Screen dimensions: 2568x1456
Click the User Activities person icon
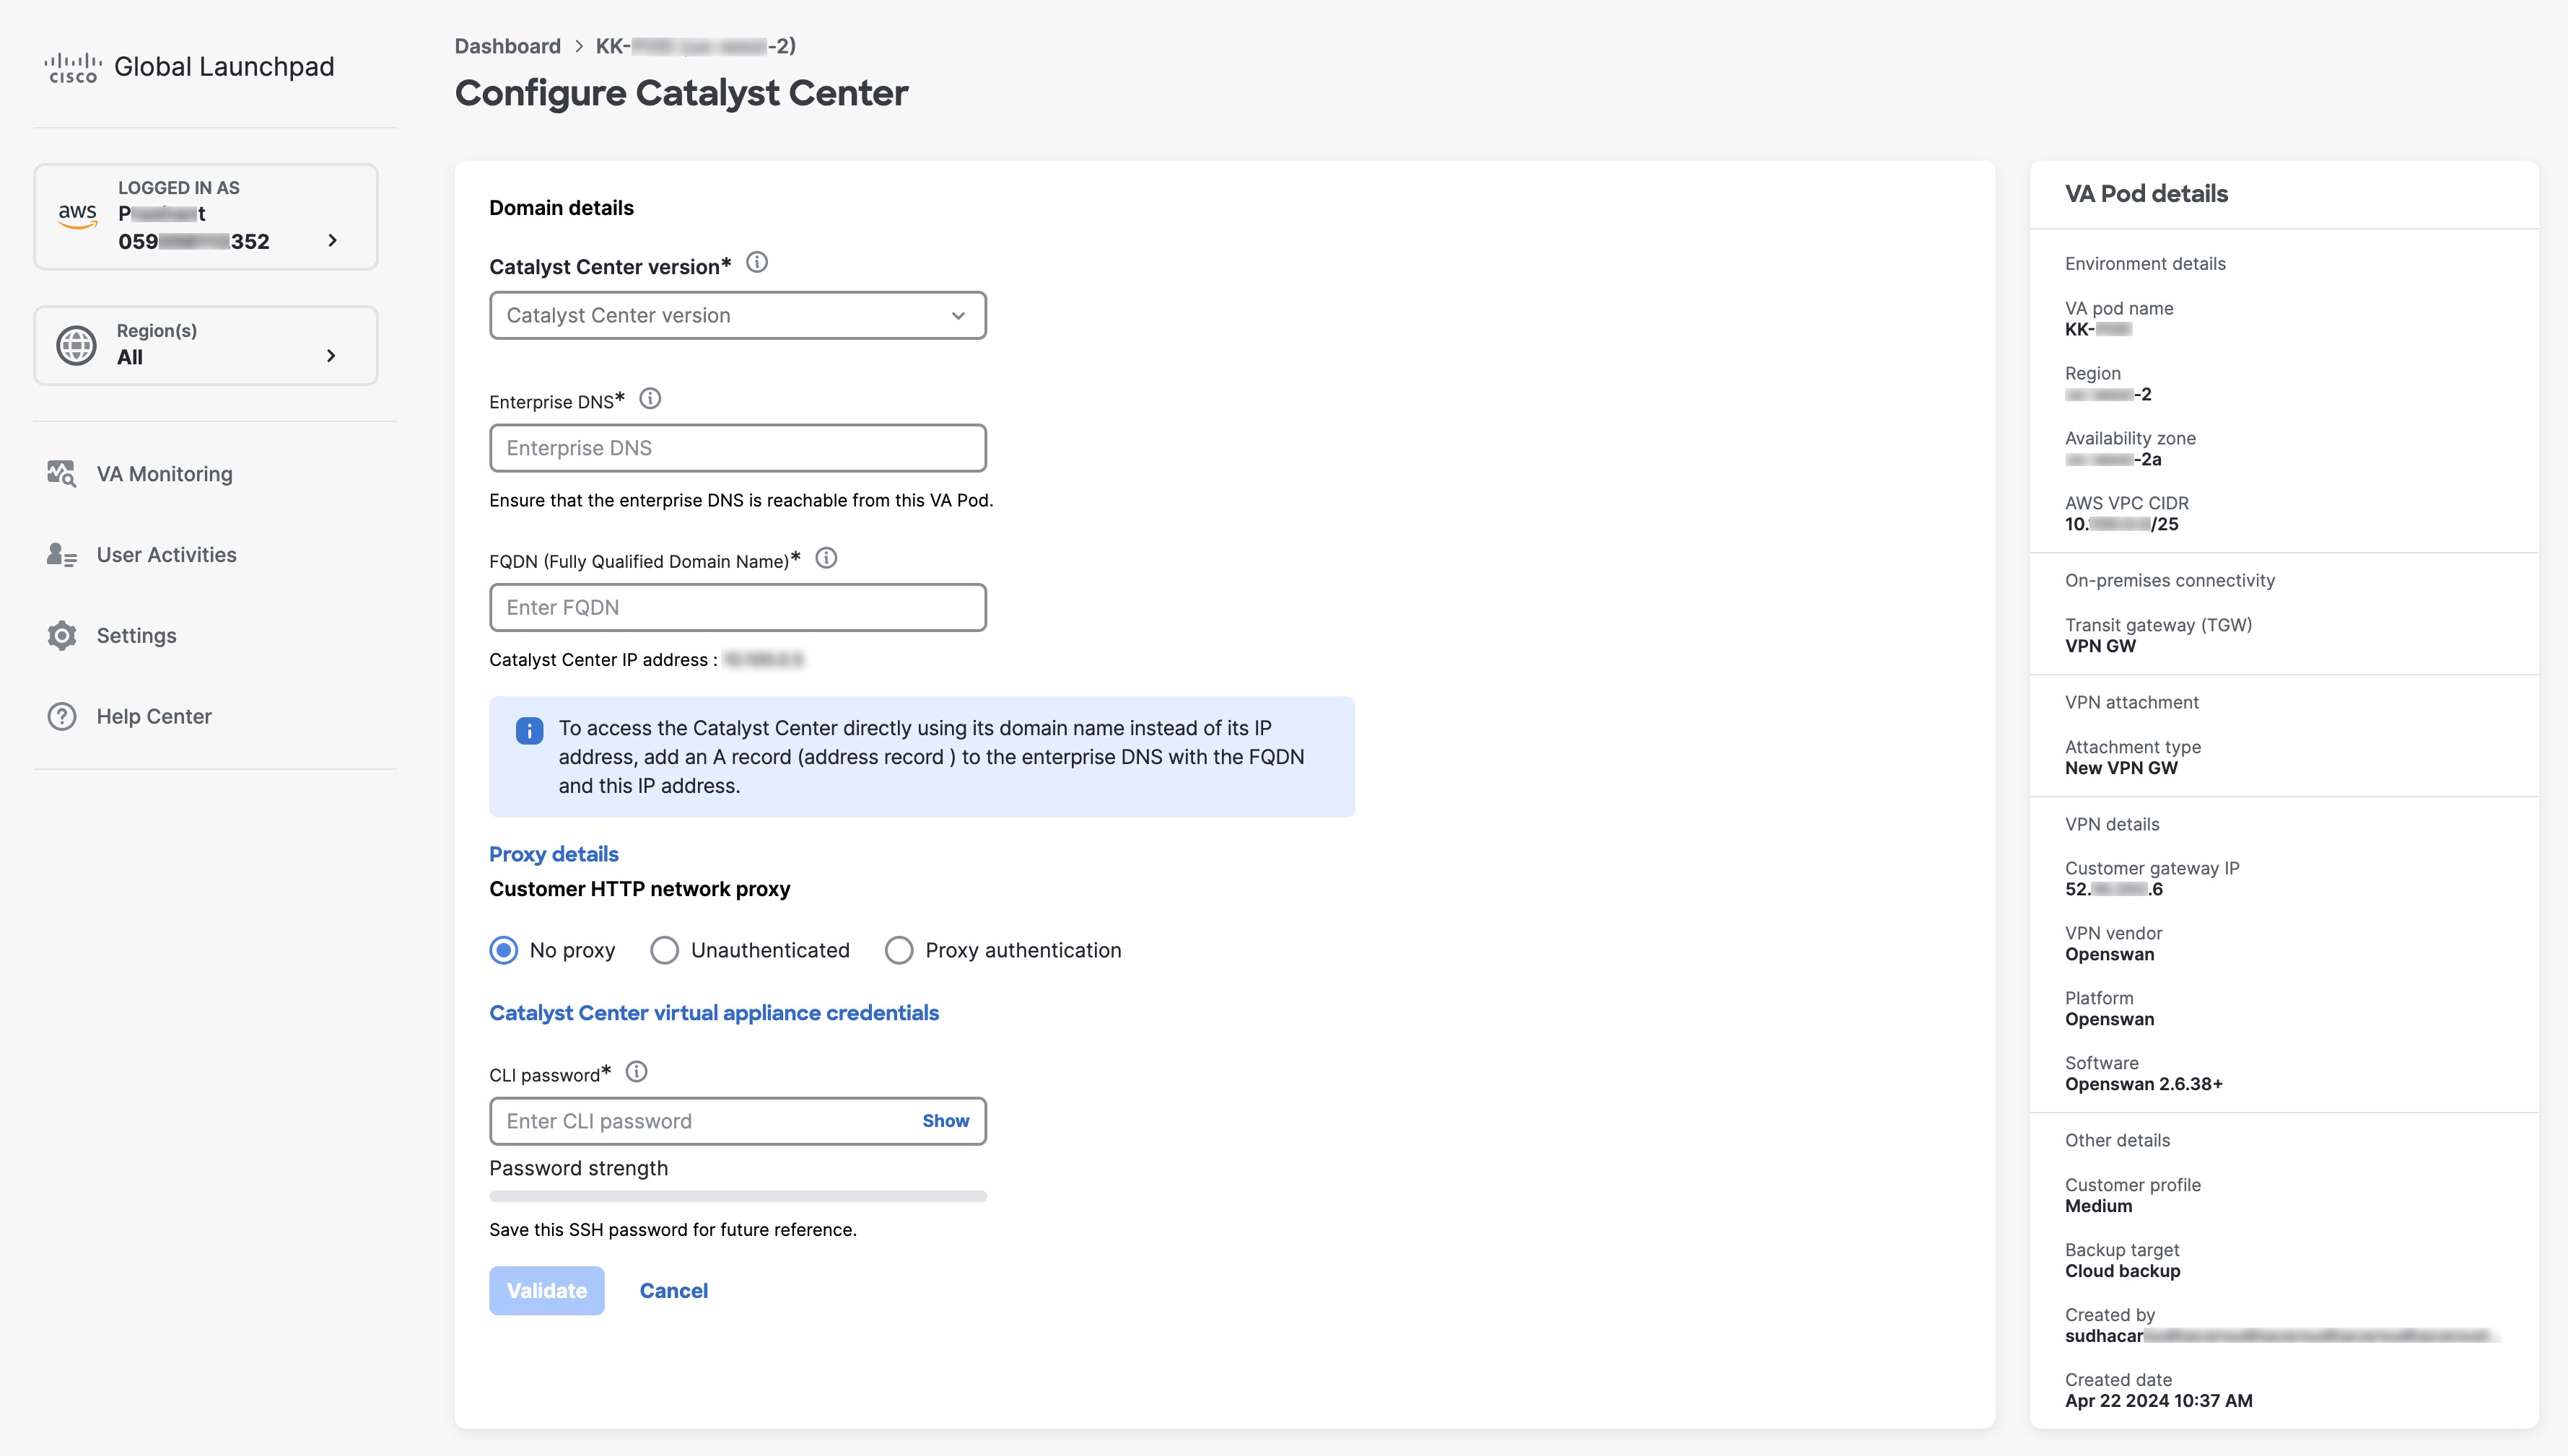61,555
